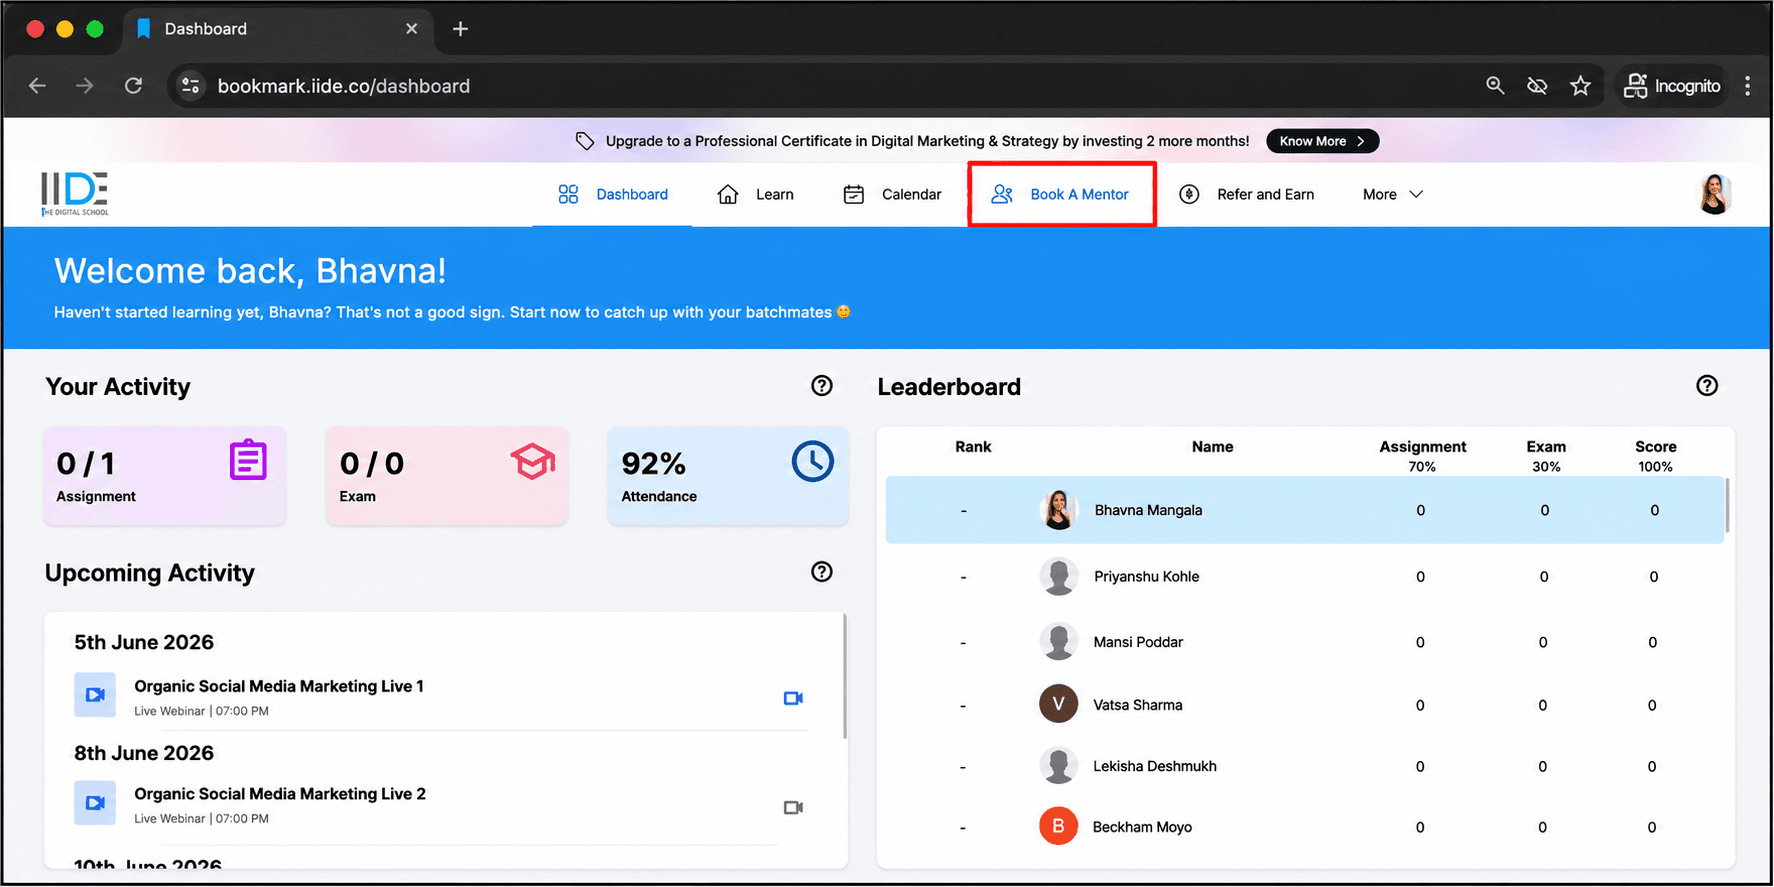Click Beckham Moyo's B avatar
The height and width of the screenshot is (887, 1774).
point(1058,826)
